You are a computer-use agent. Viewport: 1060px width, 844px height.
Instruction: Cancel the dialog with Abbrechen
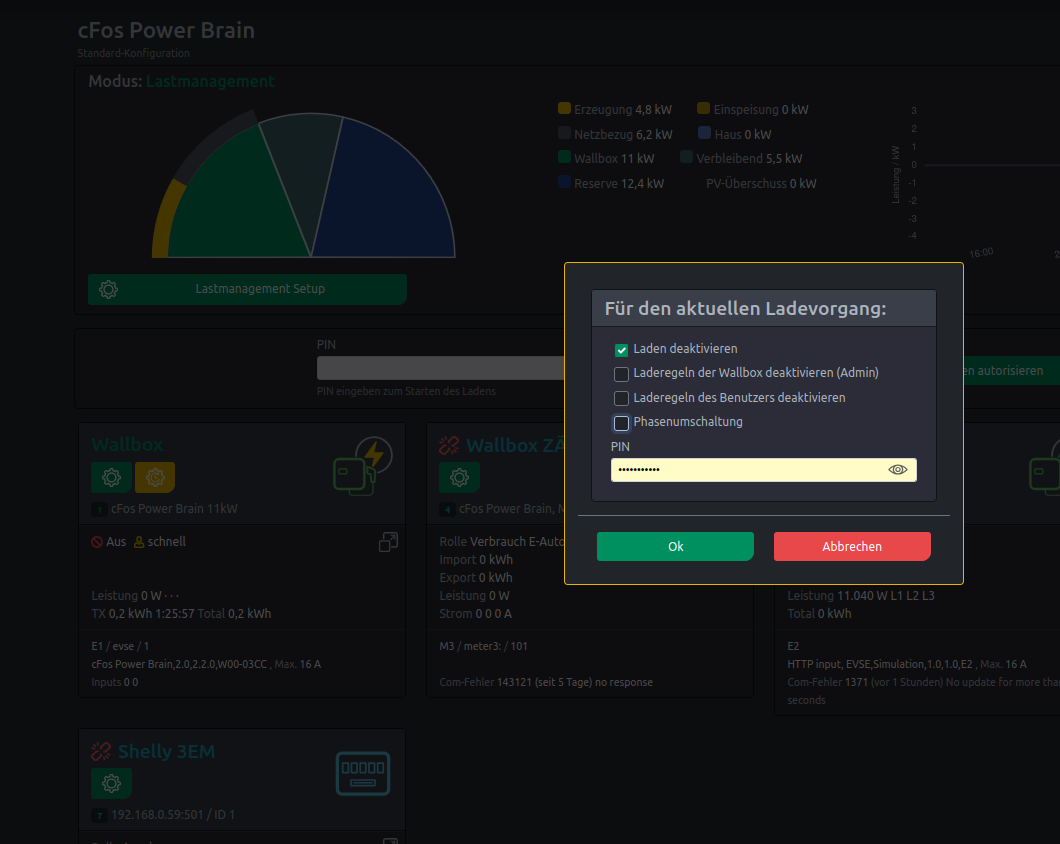point(852,546)
